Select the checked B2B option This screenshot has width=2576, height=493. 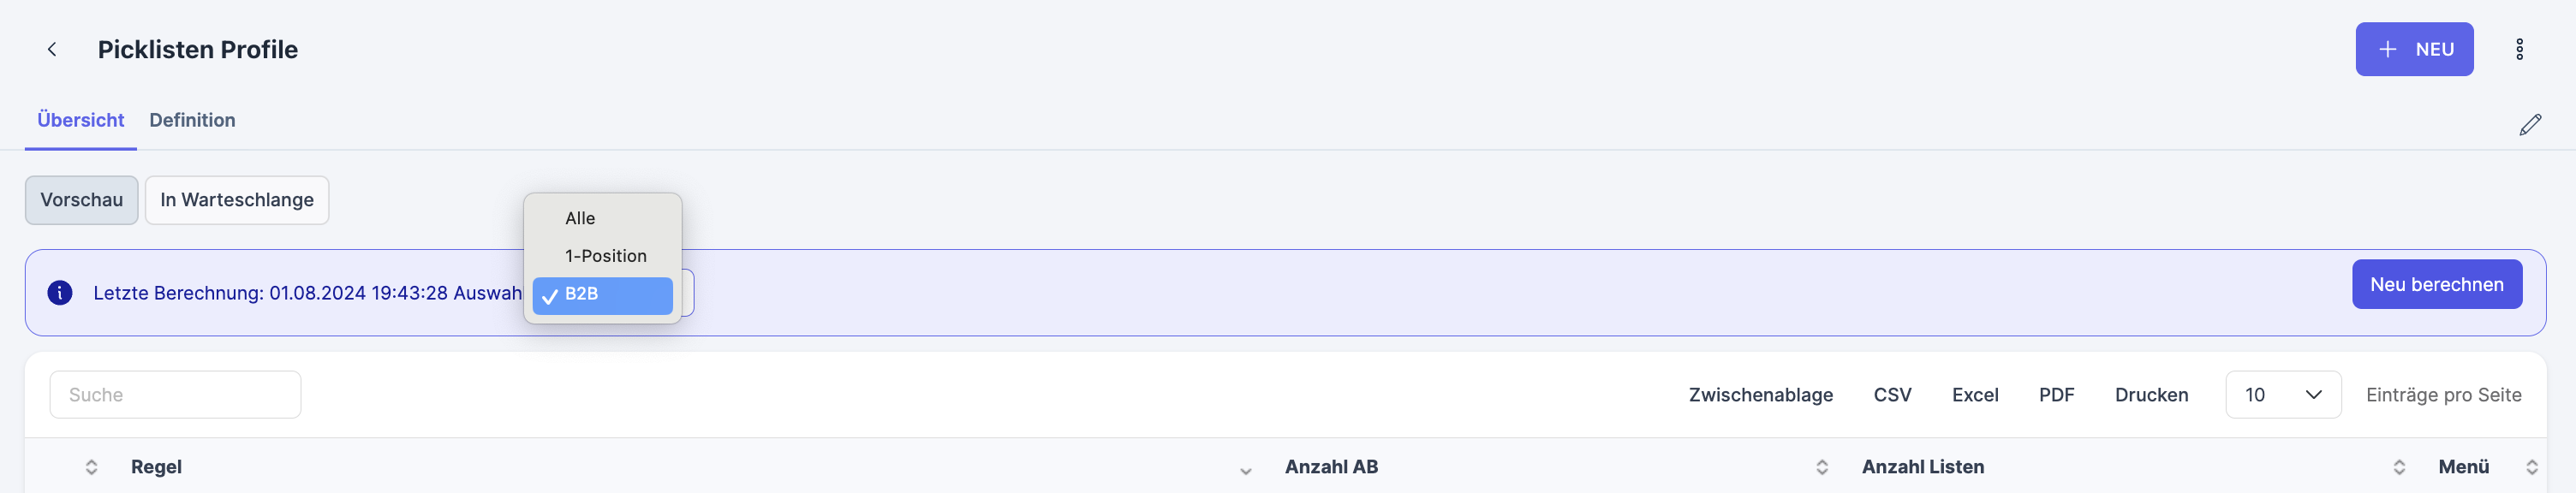[x=602, y=294]
